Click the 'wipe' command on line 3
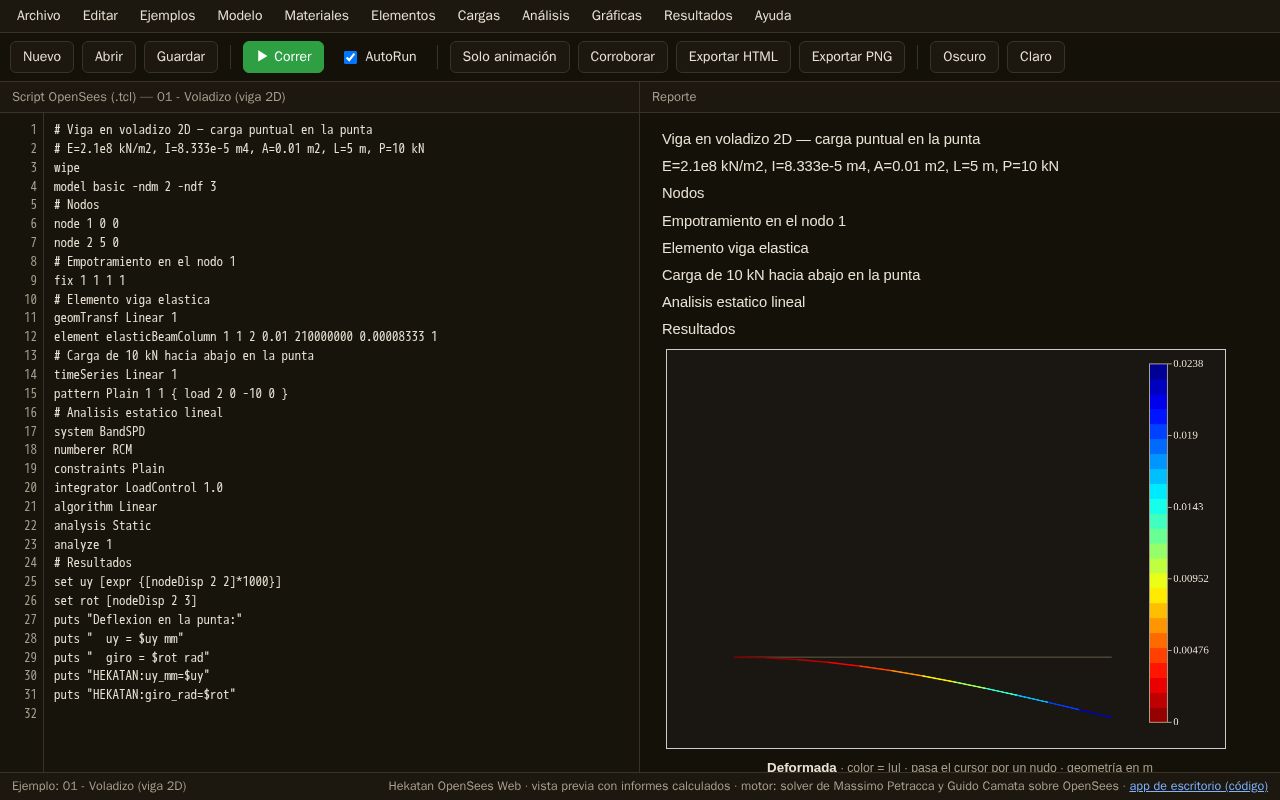This screenshot has height=800, width=1280. pyautogui.click(x=67, y=167)
